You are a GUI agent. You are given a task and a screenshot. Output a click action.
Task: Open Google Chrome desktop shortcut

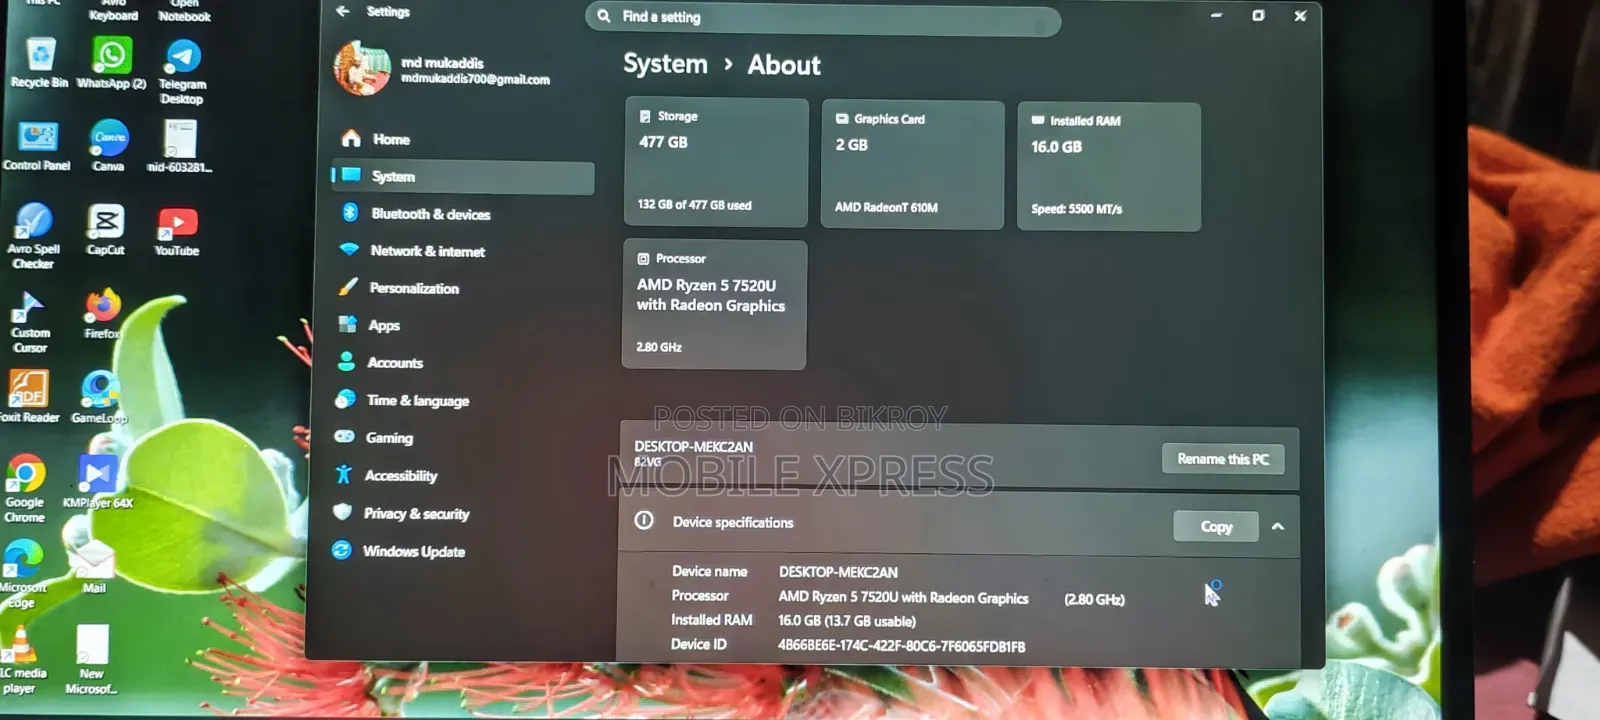(x=25, y=490)
